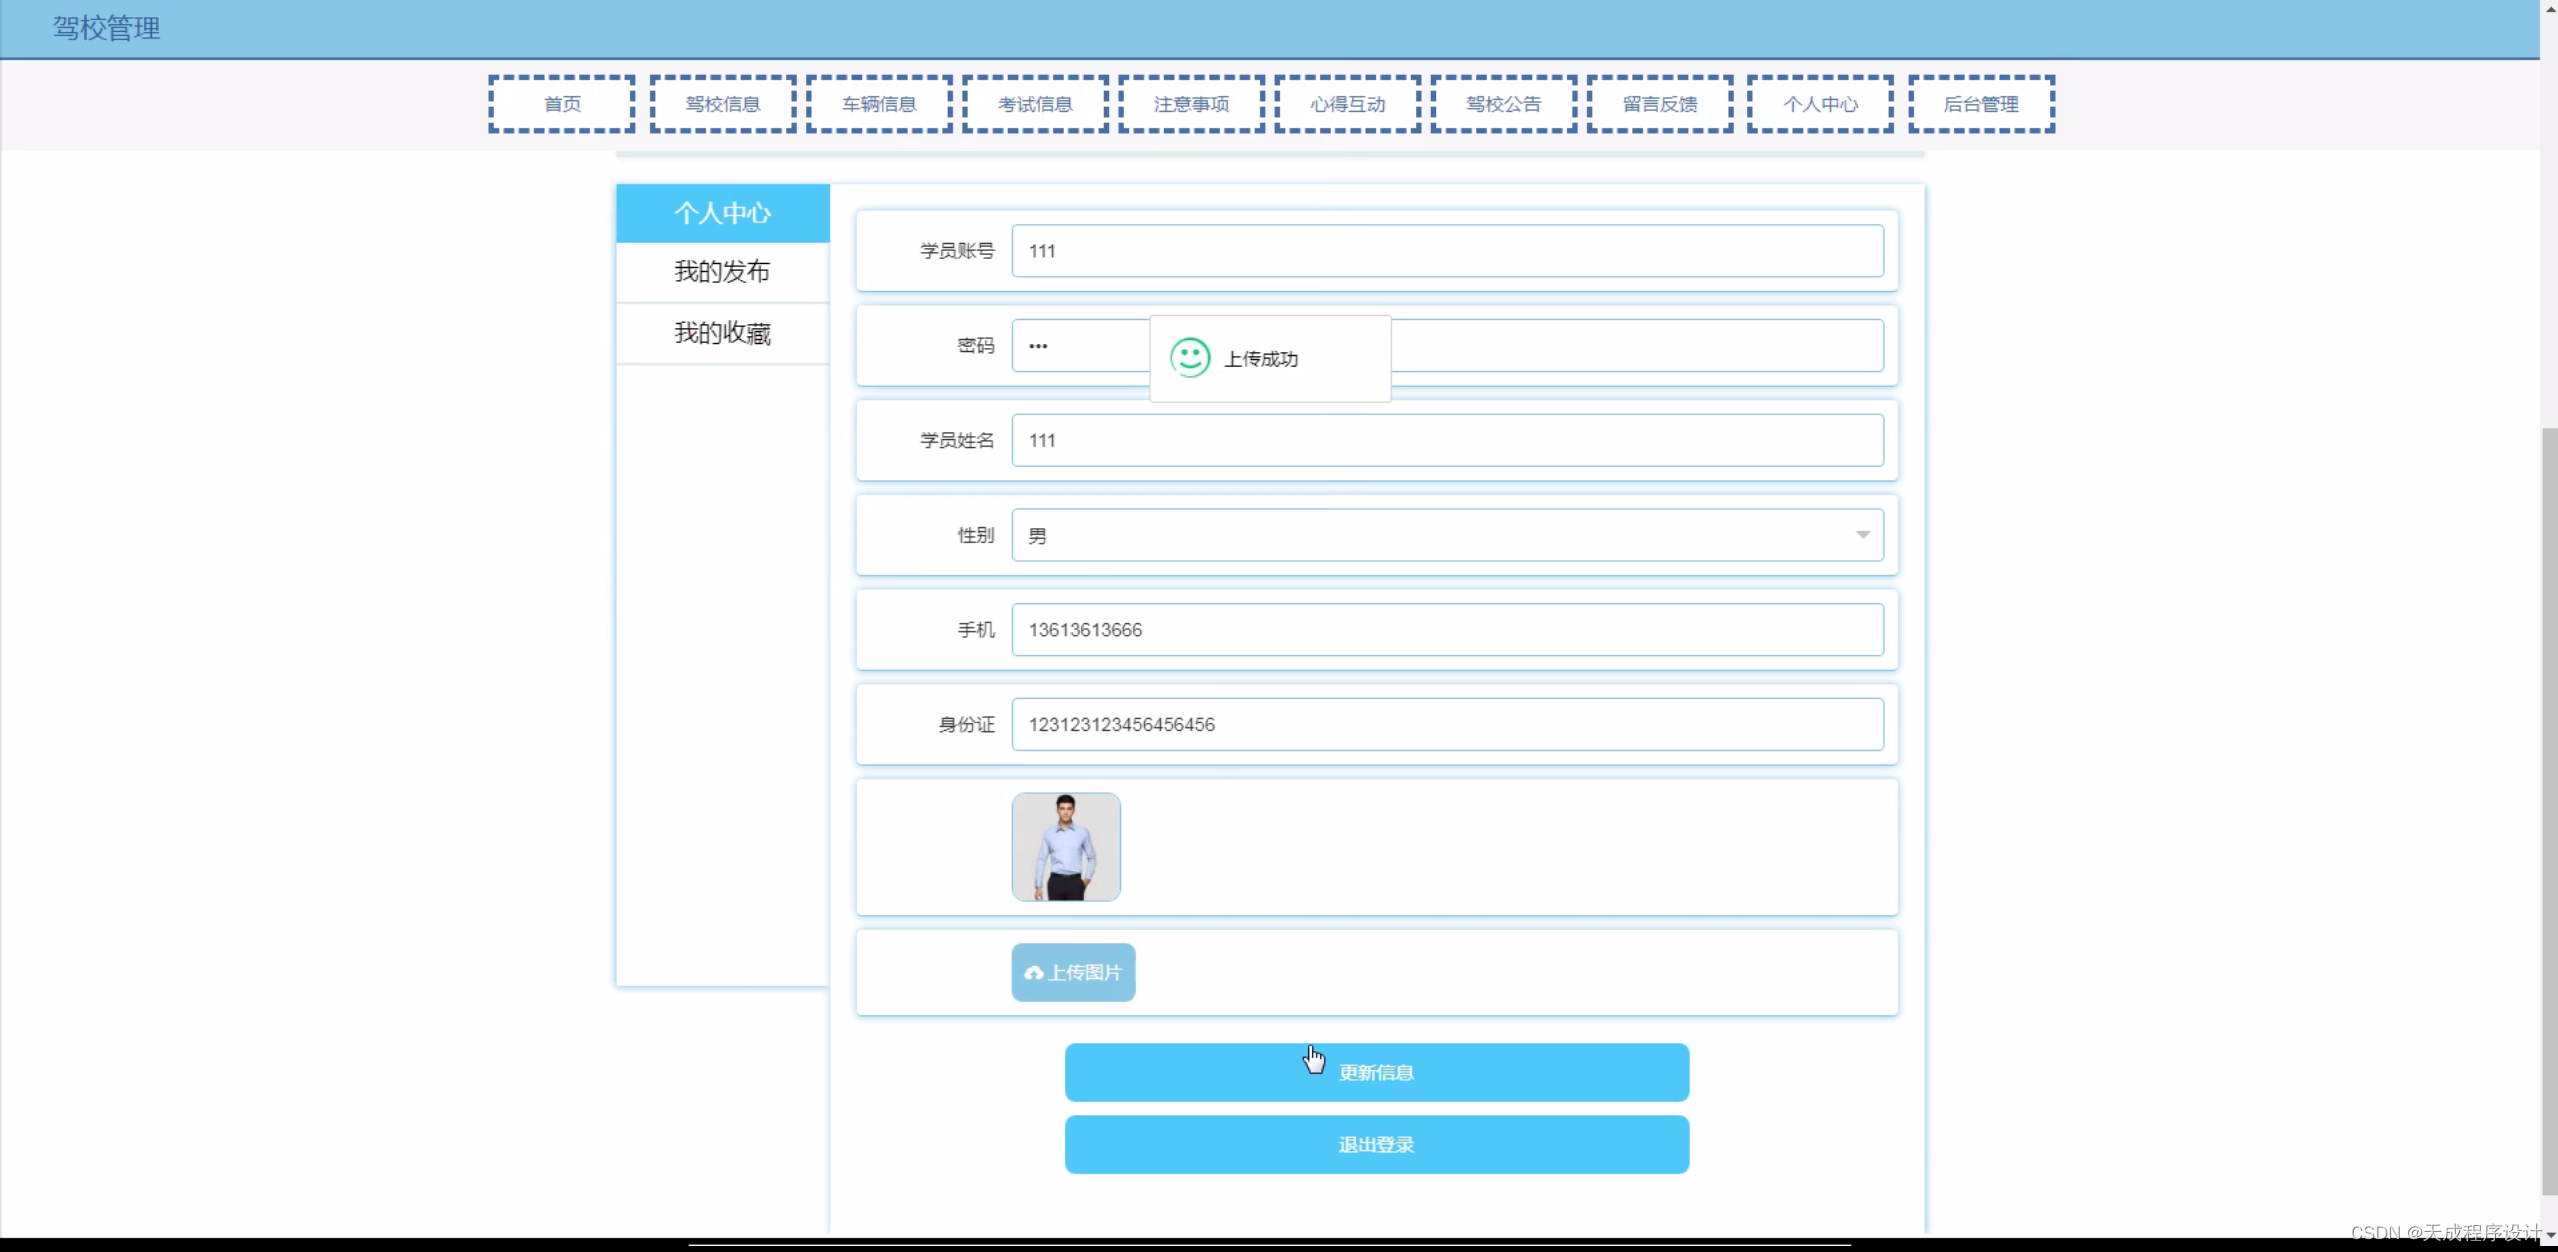Image resolution: width=2558 pixels, height=1252 pixels.
Task: Click the student avatar photo thumbnail
Action: tap(1065, 846)
